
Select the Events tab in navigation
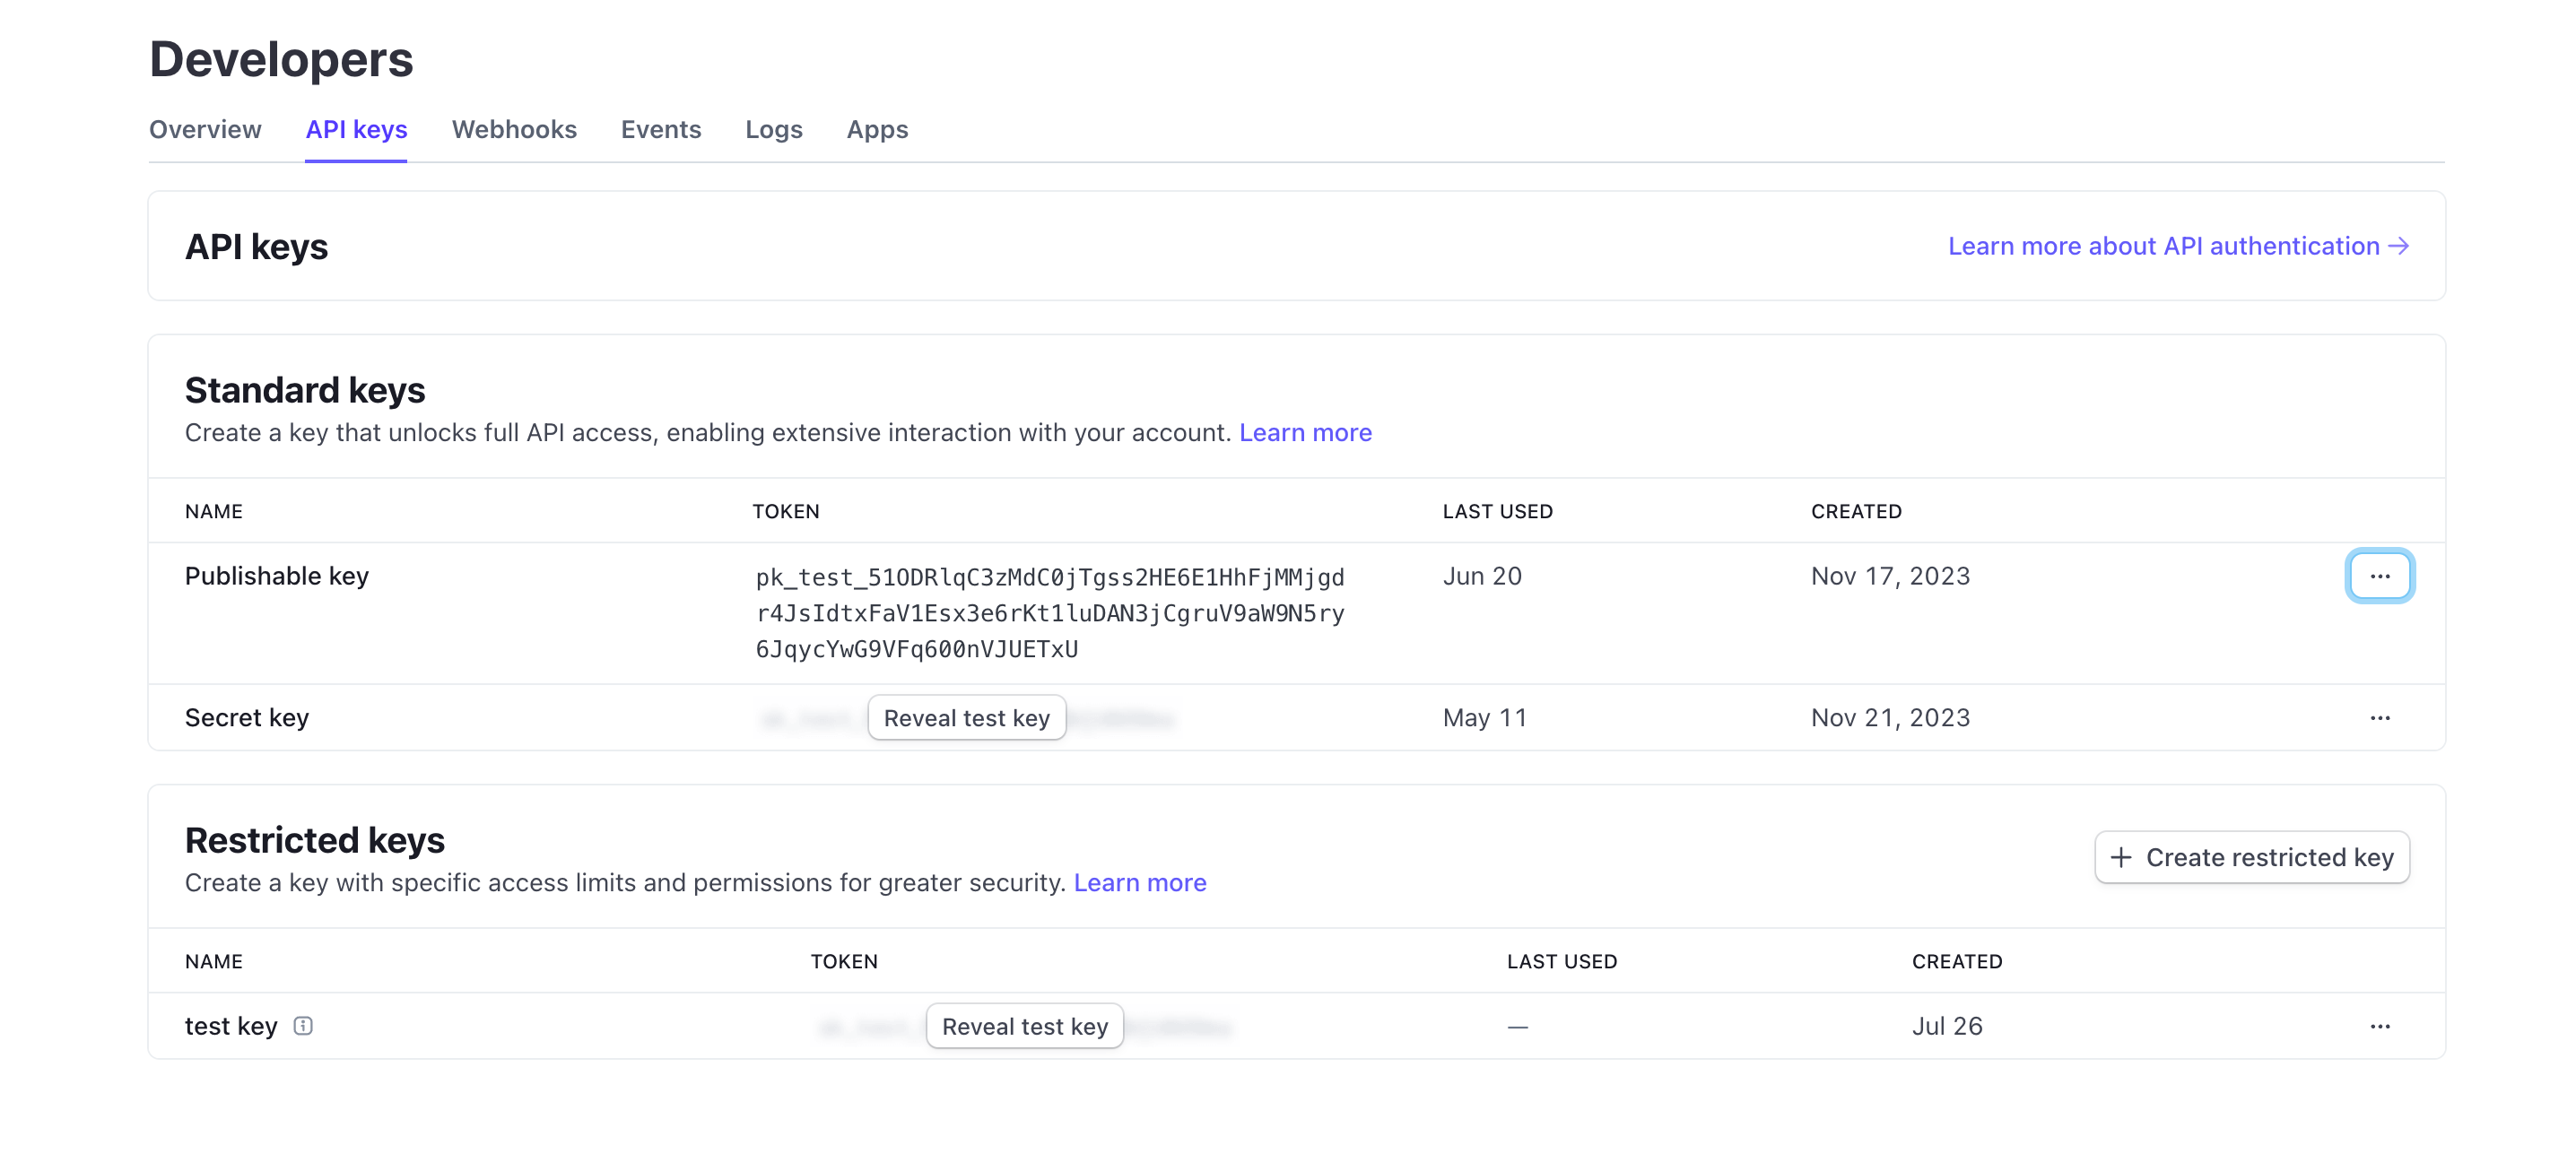[660, 128]
